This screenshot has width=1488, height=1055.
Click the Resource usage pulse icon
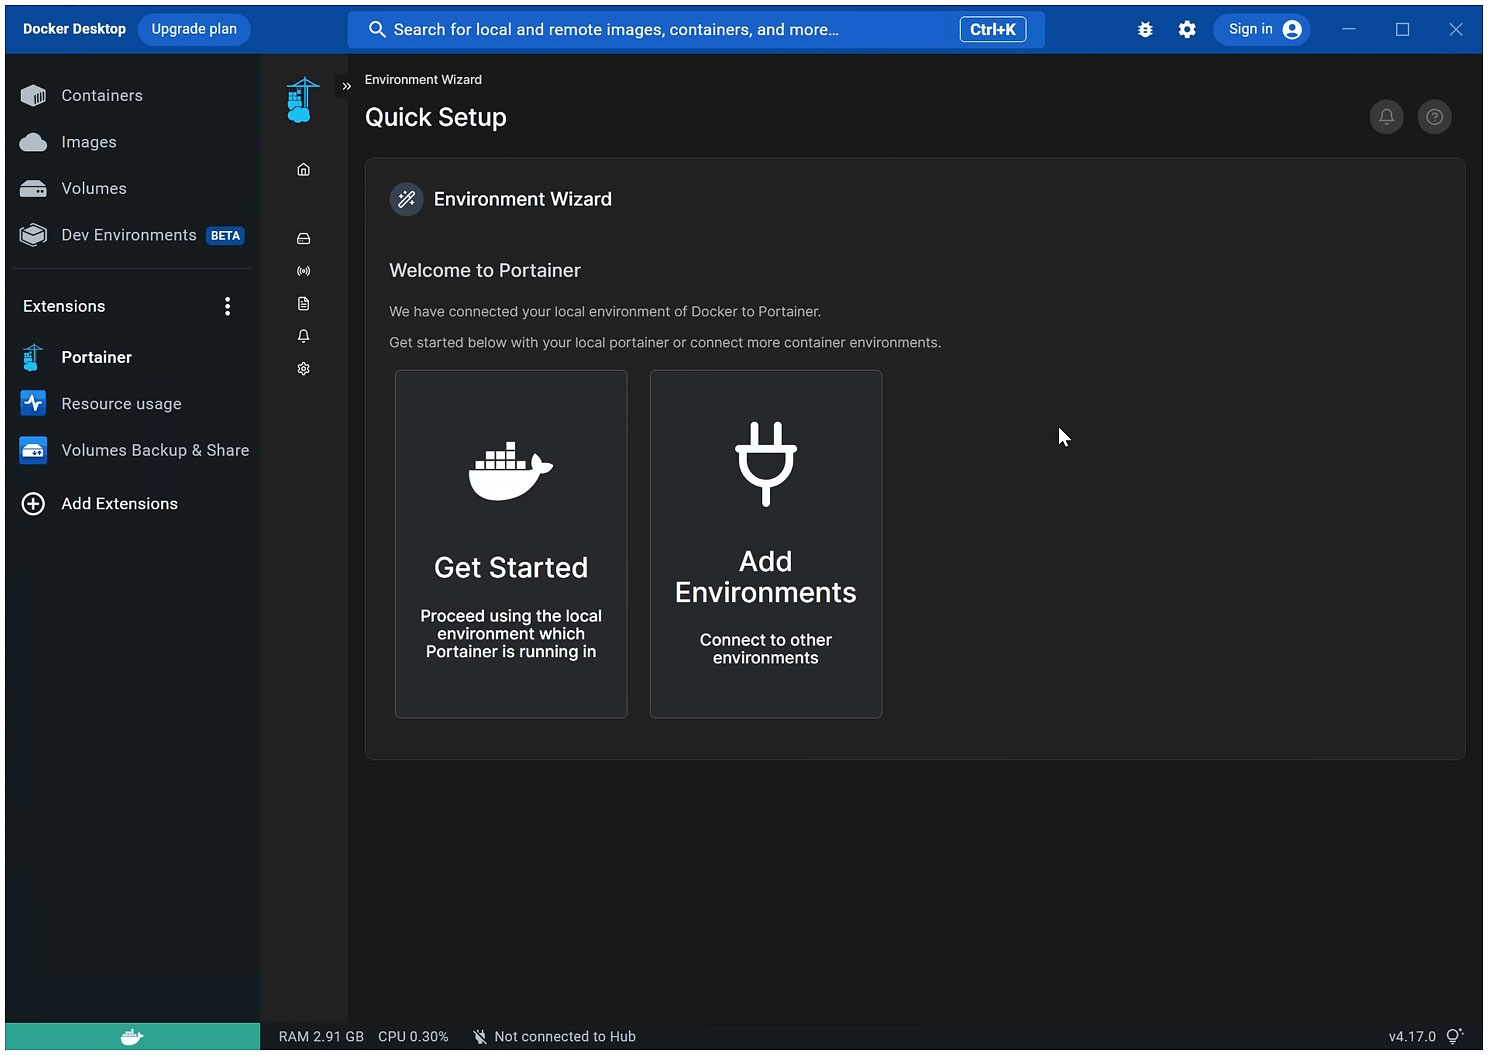[x=33, y=403]
